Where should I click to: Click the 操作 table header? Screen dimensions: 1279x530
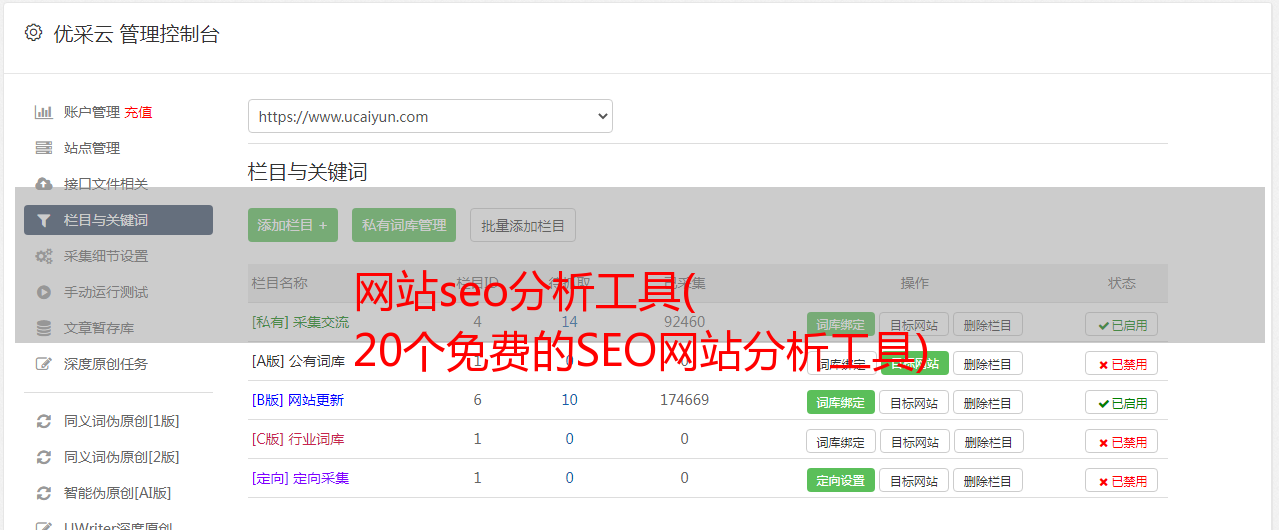[914, 283]
